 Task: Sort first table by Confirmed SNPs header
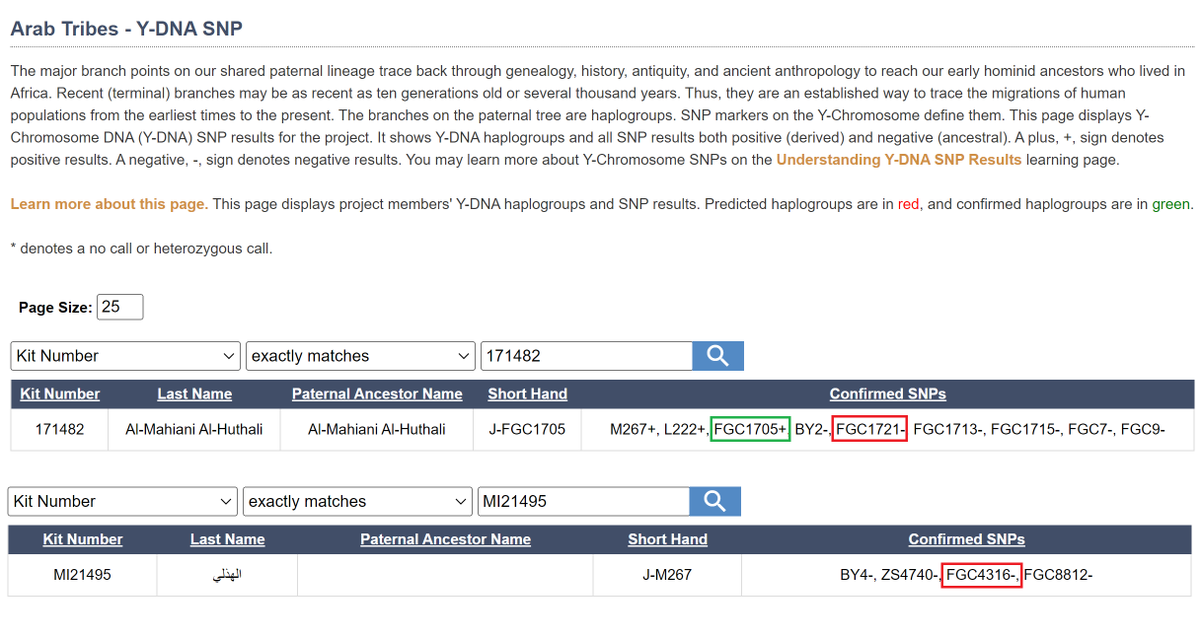pyautogui.click(x=888, y=394)
